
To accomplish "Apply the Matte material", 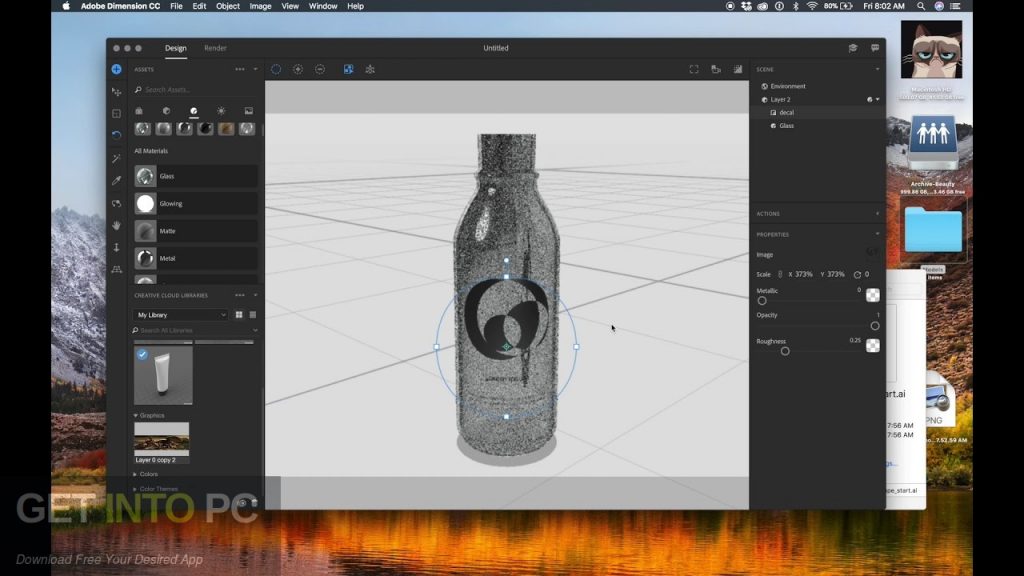I will pos(195,231).
